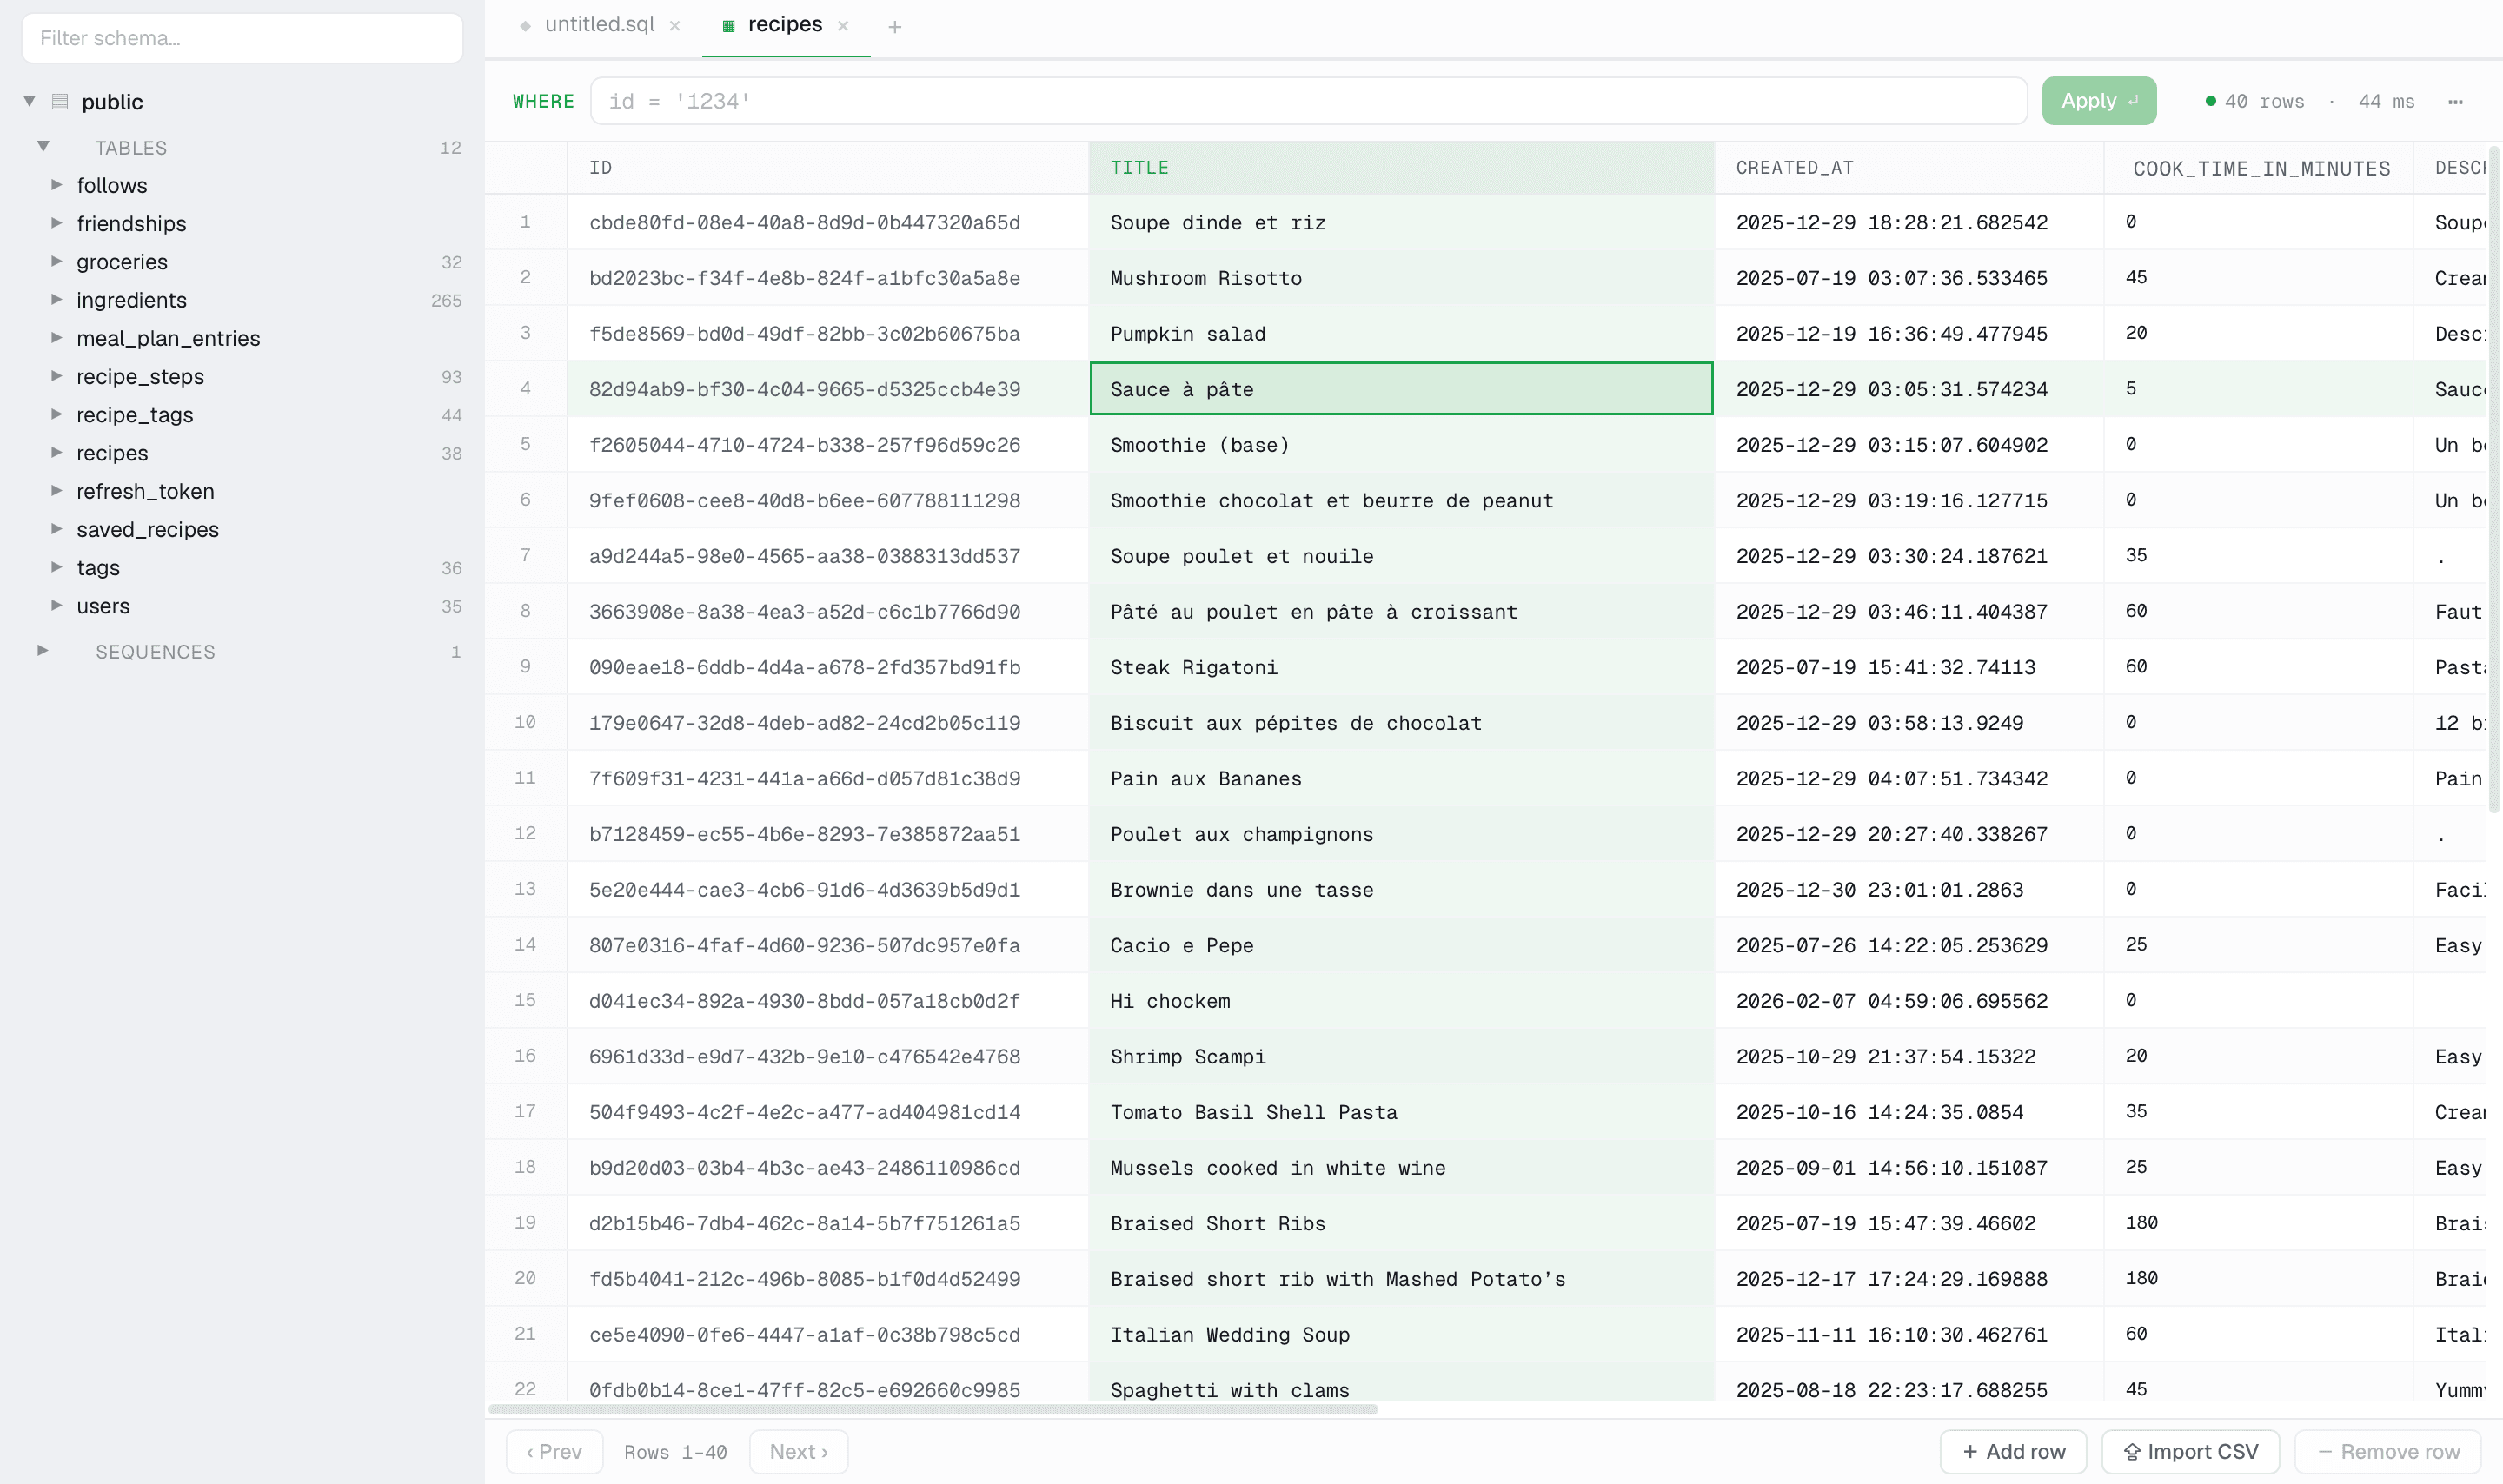Image resolution: width=2503 pixels, height=1484 pixels.
Task: Open the saved_recipes table in sidebar
Action: tap(147, 530)
